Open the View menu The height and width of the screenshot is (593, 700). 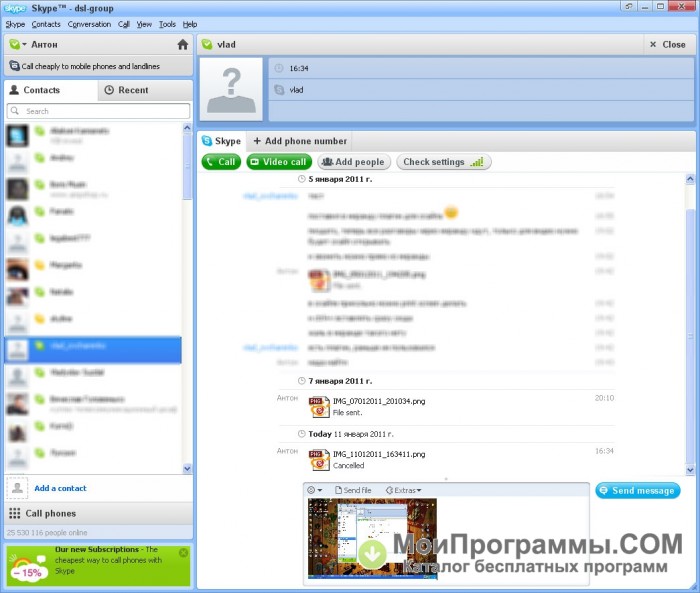pyautogui.click(x=144, y=24)
